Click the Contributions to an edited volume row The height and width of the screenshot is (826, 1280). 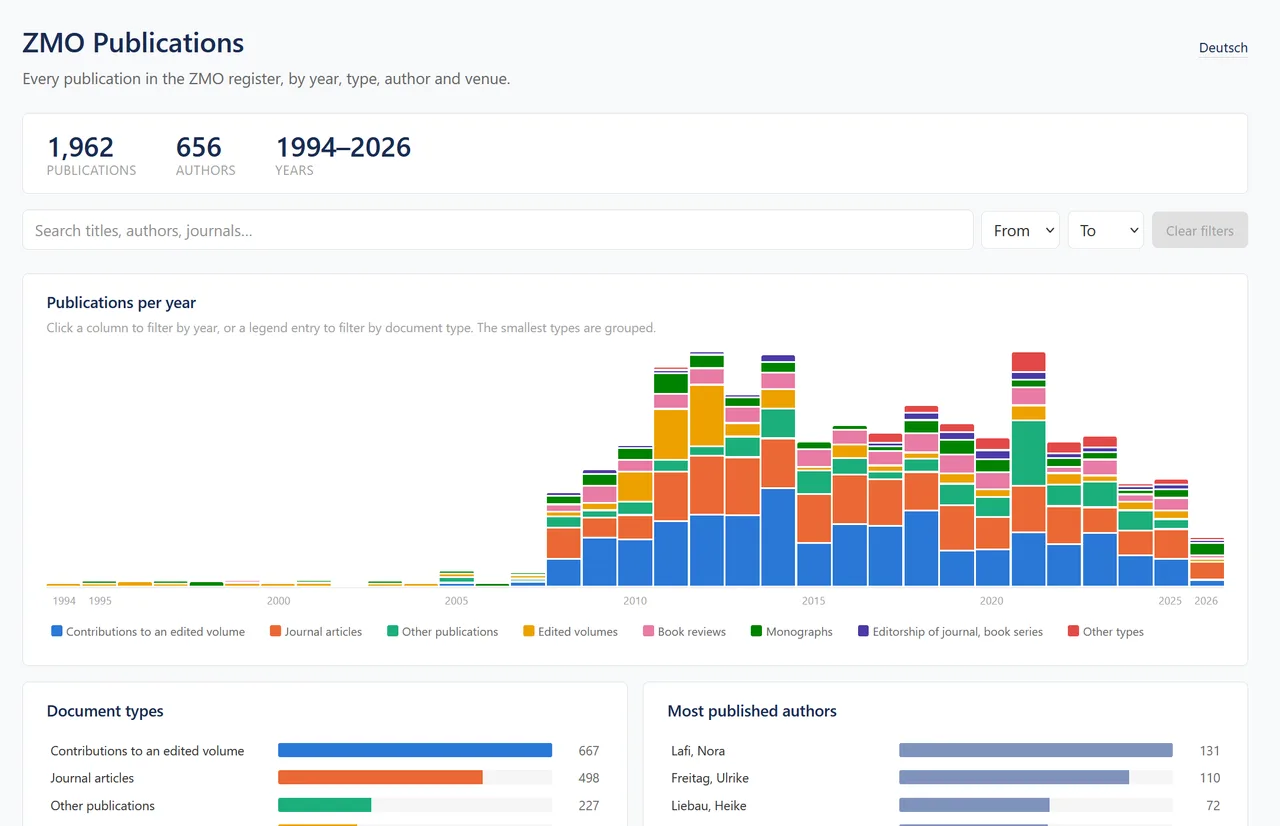coord(325,750)
